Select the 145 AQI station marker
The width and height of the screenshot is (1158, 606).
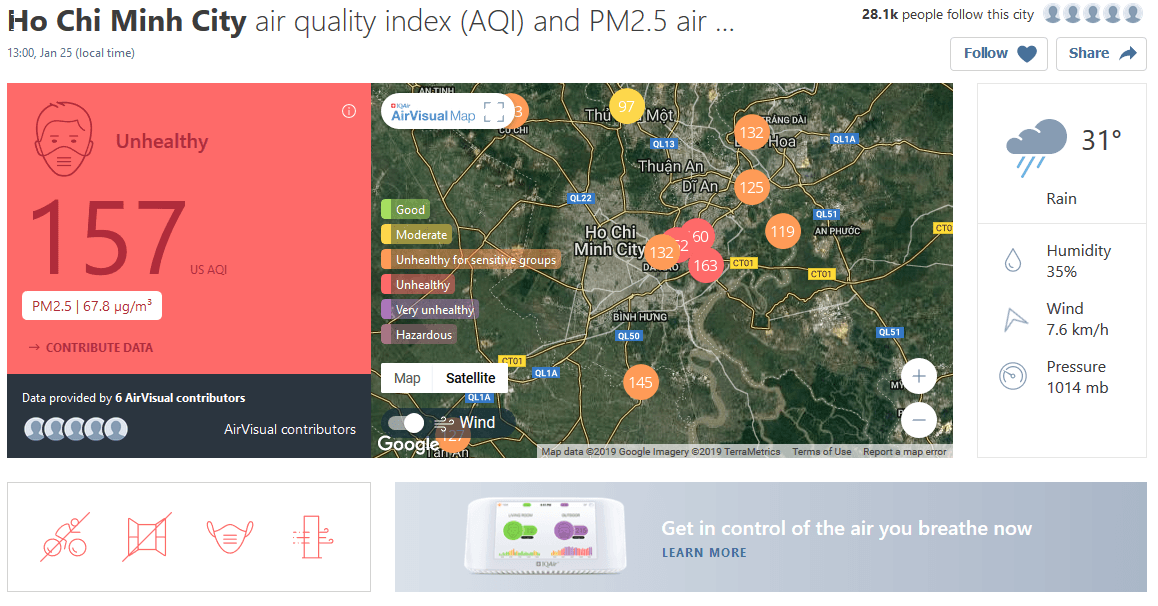(640, 382)
